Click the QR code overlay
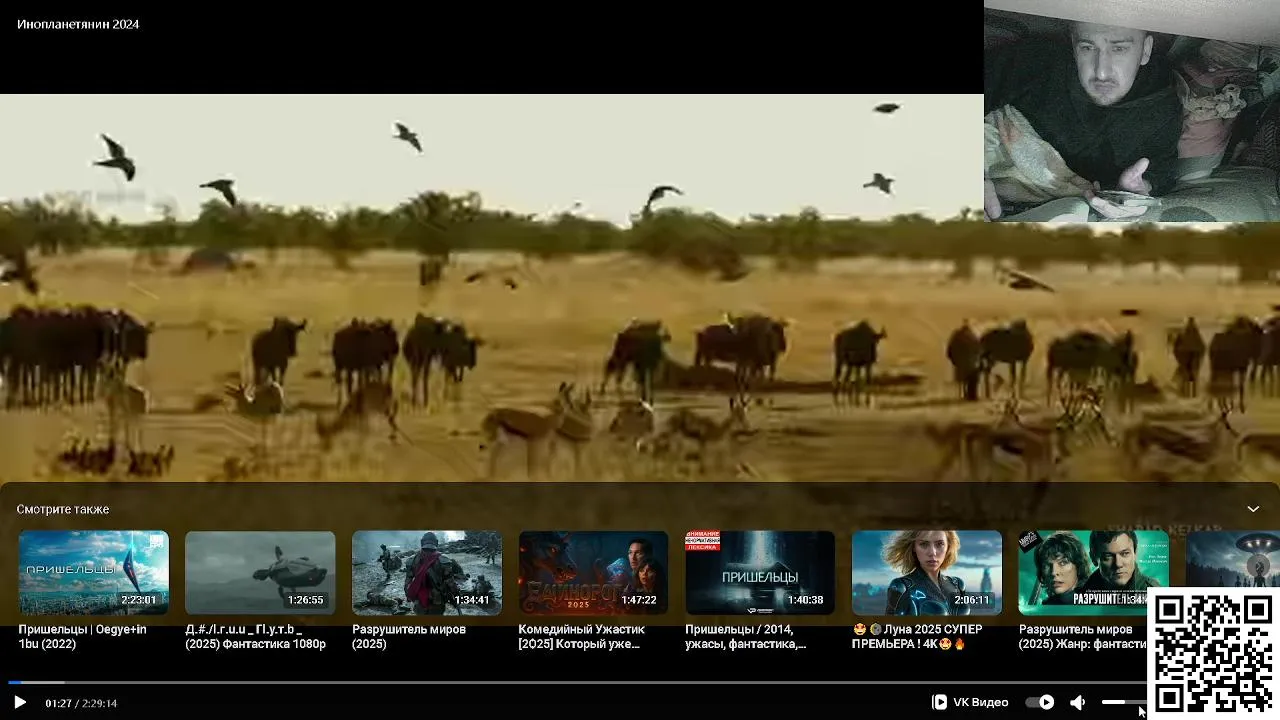The width and height of the screenshot is (1280, 720). [1214, 652]
